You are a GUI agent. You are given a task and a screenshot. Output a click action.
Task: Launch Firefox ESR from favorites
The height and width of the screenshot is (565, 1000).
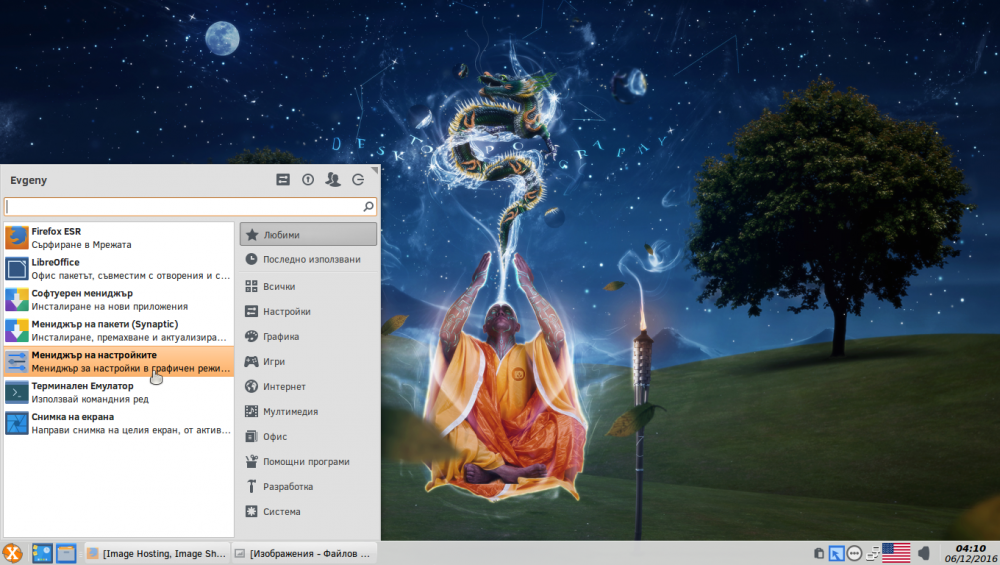click(119, 238)
